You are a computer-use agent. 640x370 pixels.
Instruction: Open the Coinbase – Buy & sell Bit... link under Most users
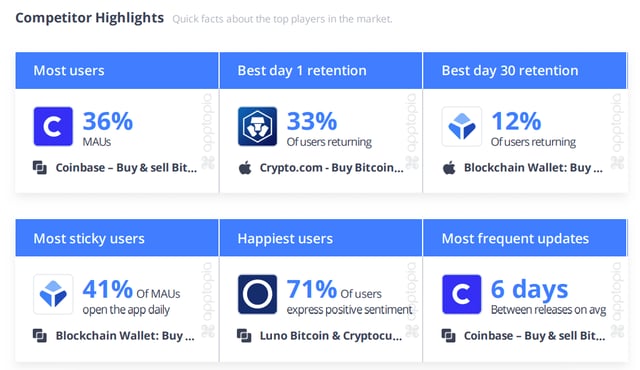click(x=126, y=168)
